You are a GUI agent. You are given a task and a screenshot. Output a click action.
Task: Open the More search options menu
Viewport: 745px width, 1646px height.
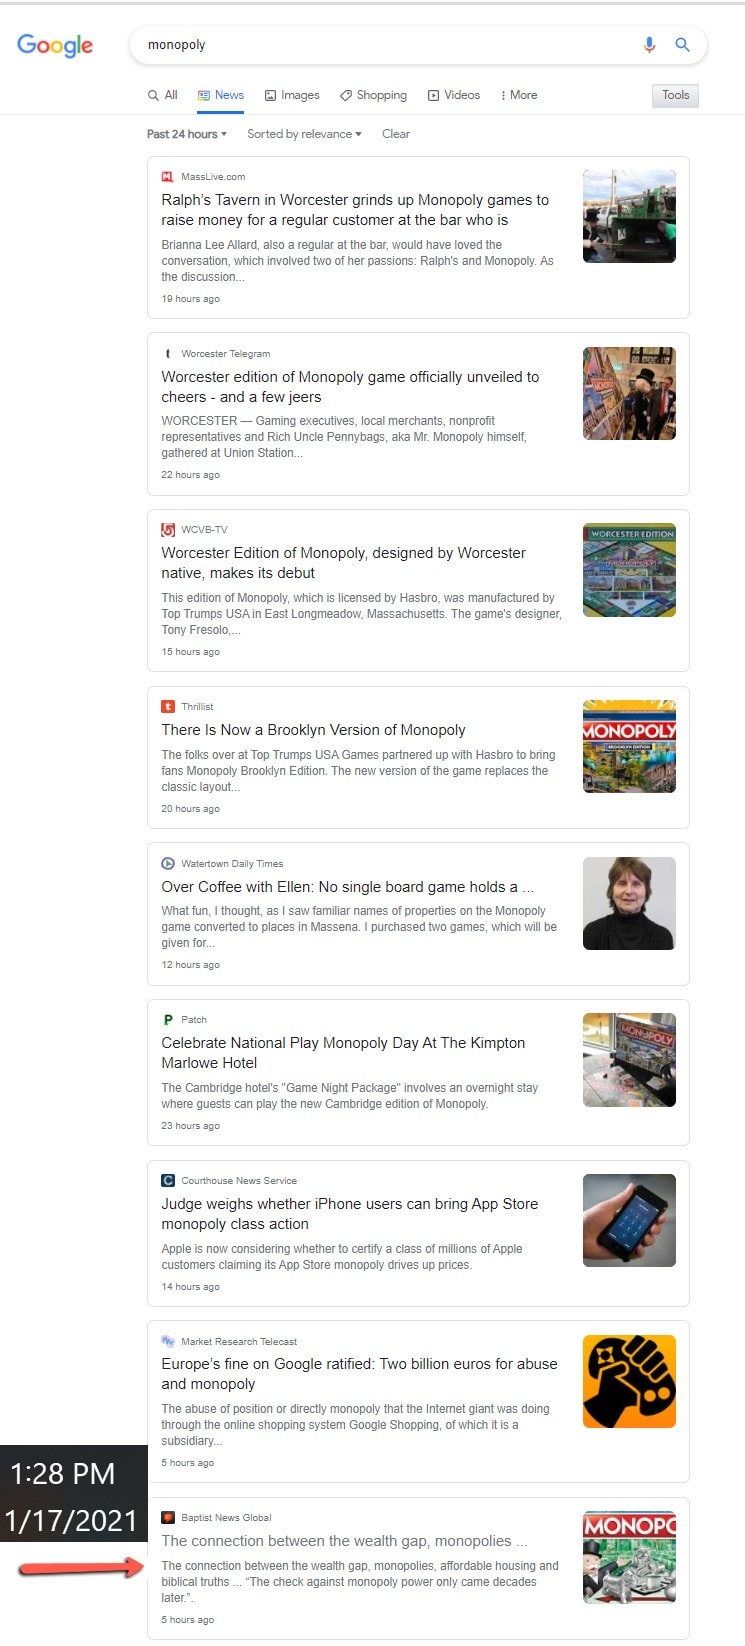click(519, 95)
